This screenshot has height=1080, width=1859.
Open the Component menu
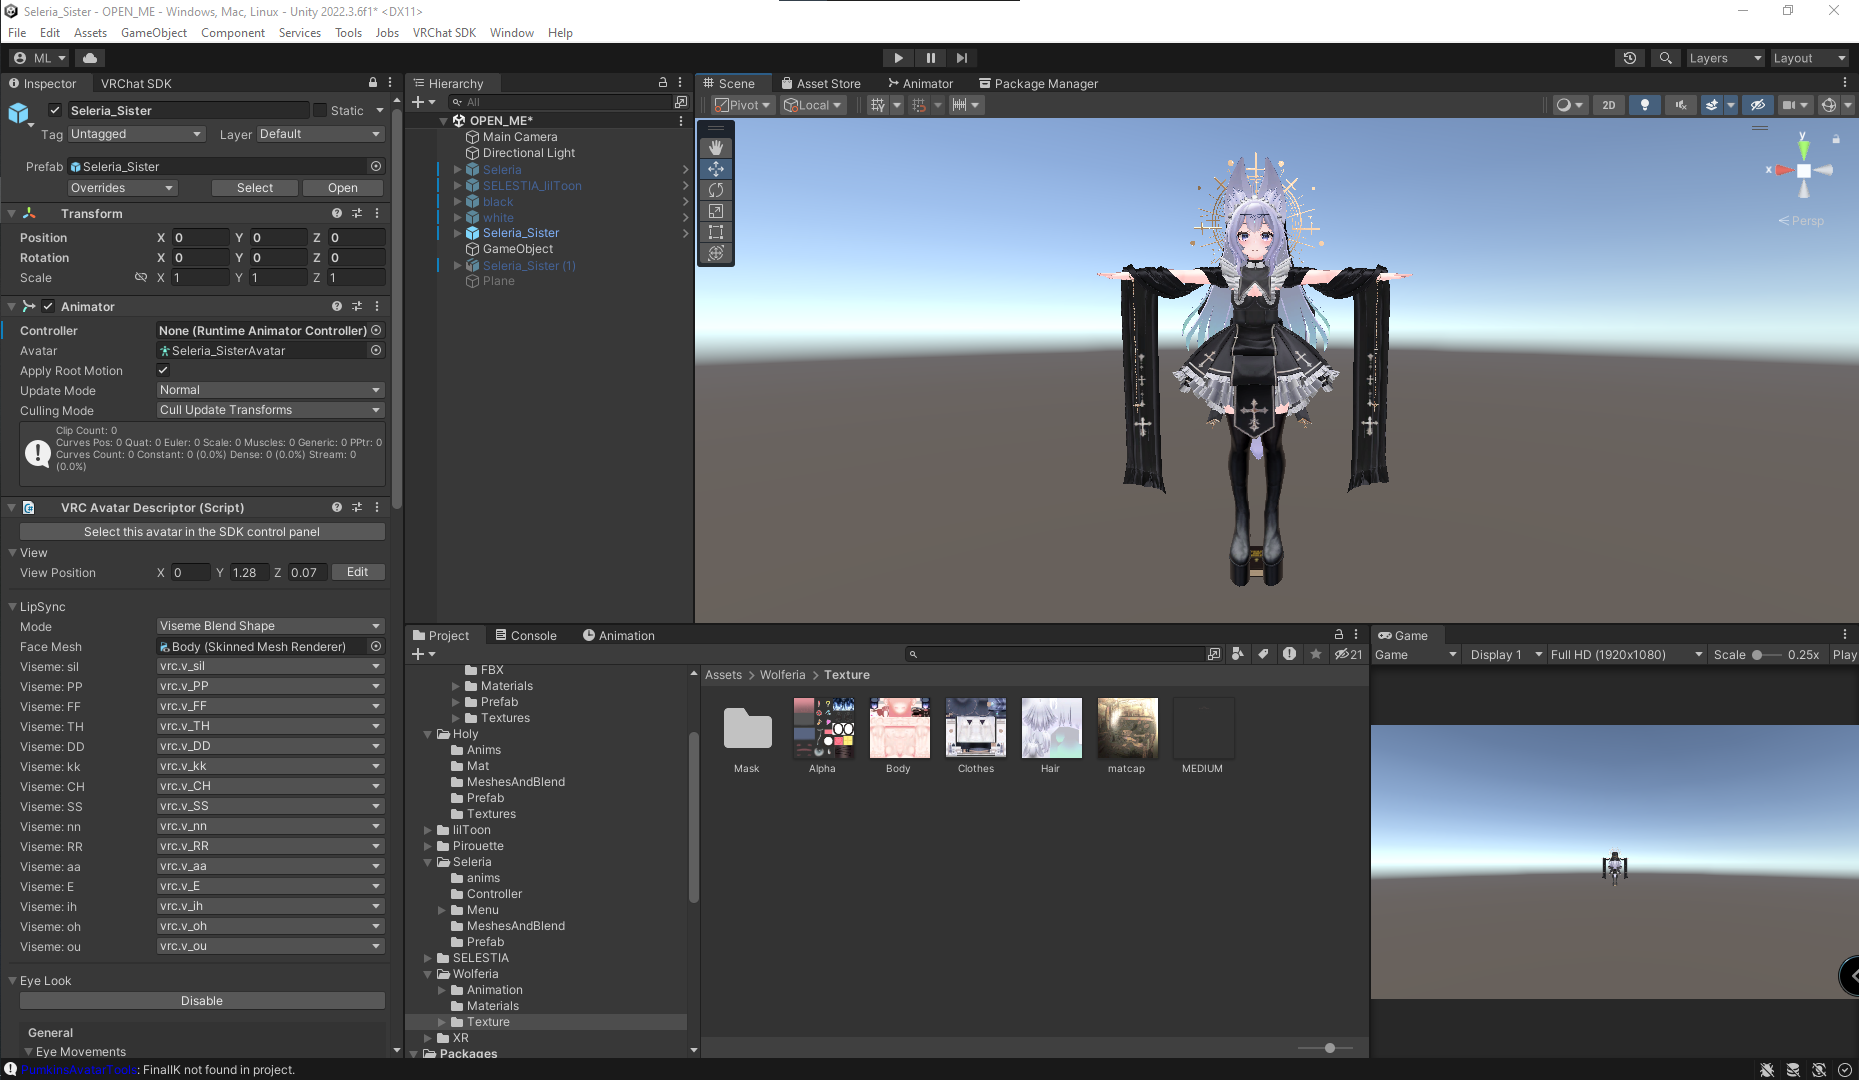pos(232,33)
